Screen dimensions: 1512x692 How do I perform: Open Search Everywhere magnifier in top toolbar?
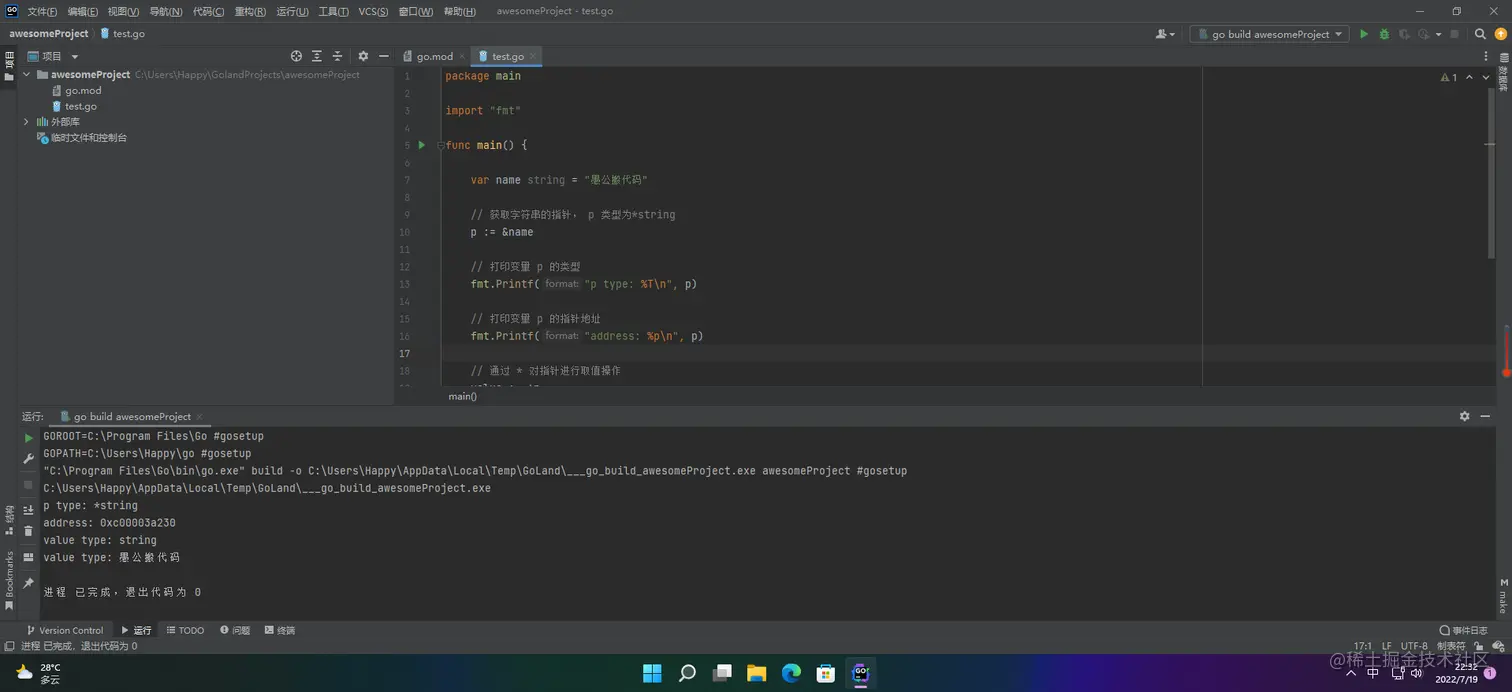point(1480,34)
